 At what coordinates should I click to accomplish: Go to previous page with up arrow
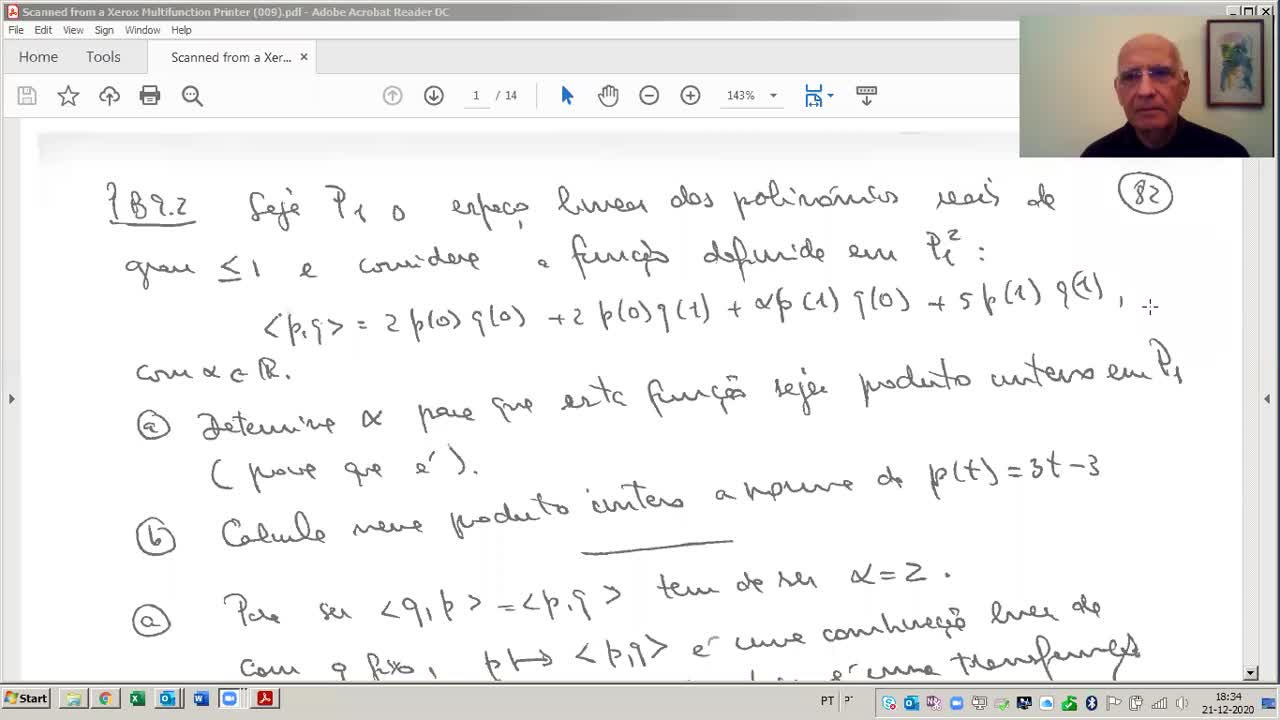392,95
